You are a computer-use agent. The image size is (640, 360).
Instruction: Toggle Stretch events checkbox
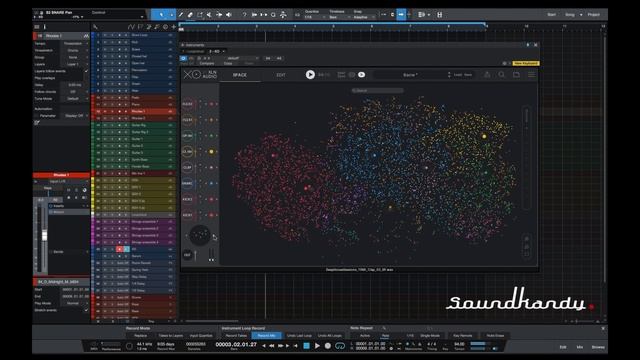coord(86,310)
